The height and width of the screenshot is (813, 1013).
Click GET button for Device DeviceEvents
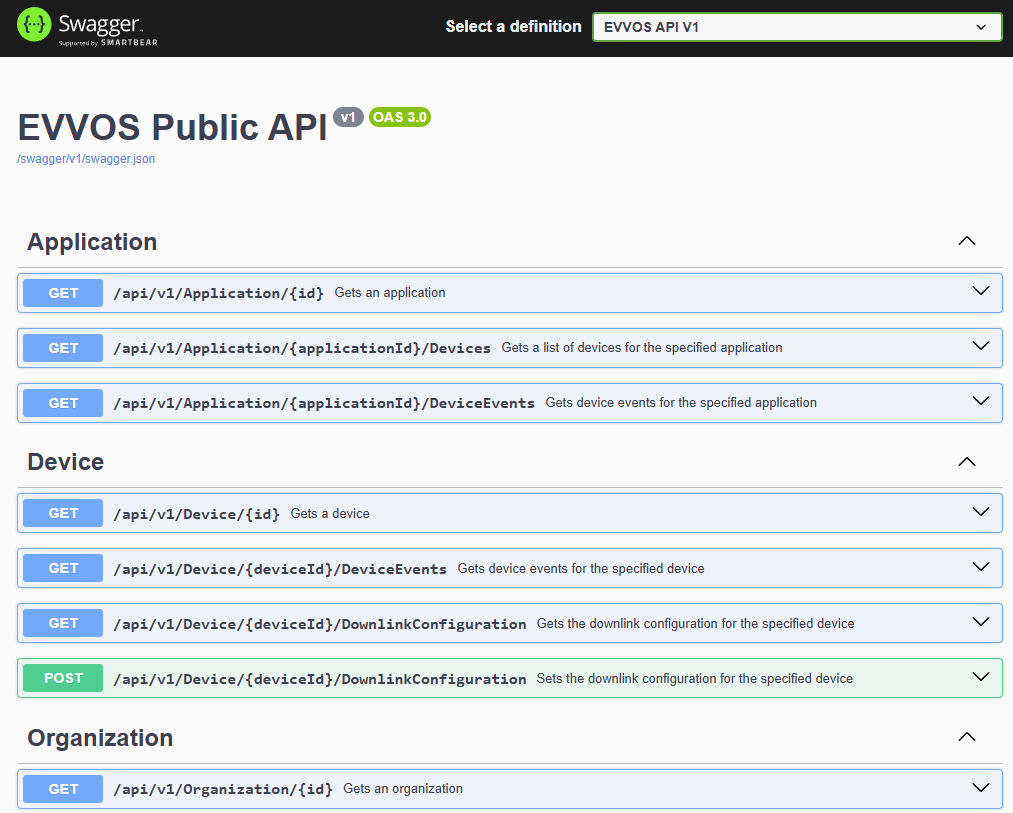pos(63,568)
